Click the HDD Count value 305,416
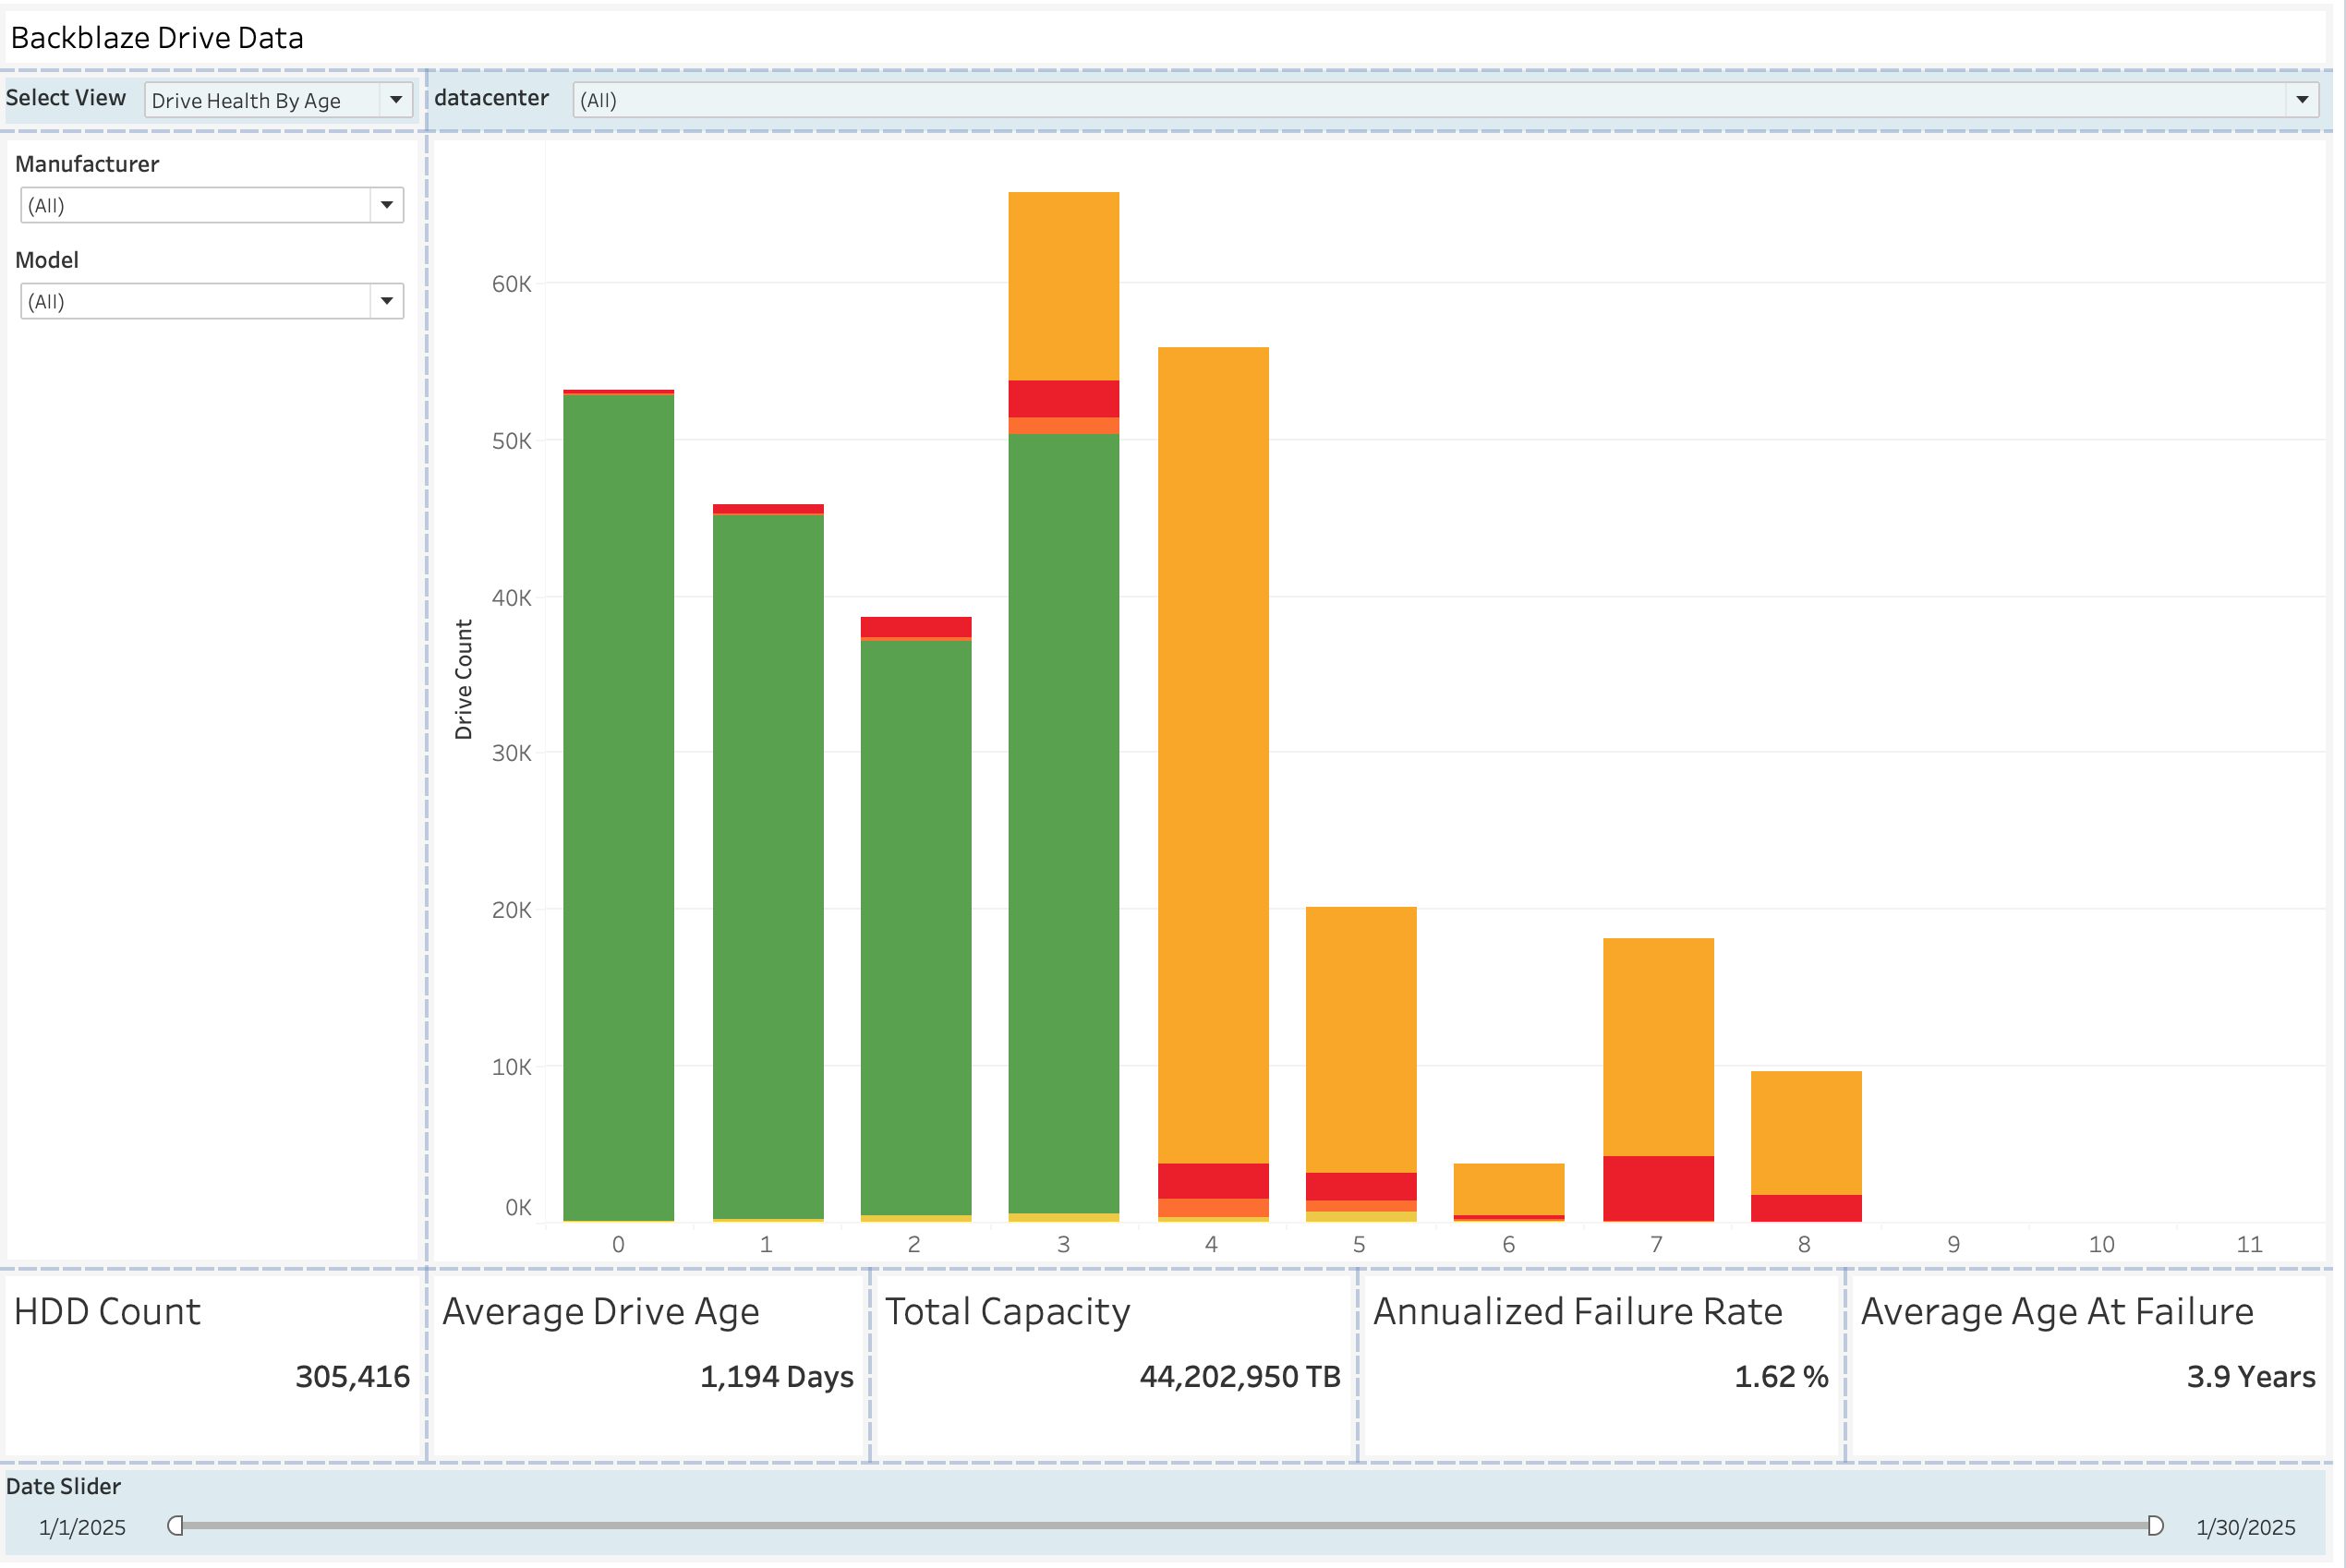2346x1568 pixels. [353, 1377]
